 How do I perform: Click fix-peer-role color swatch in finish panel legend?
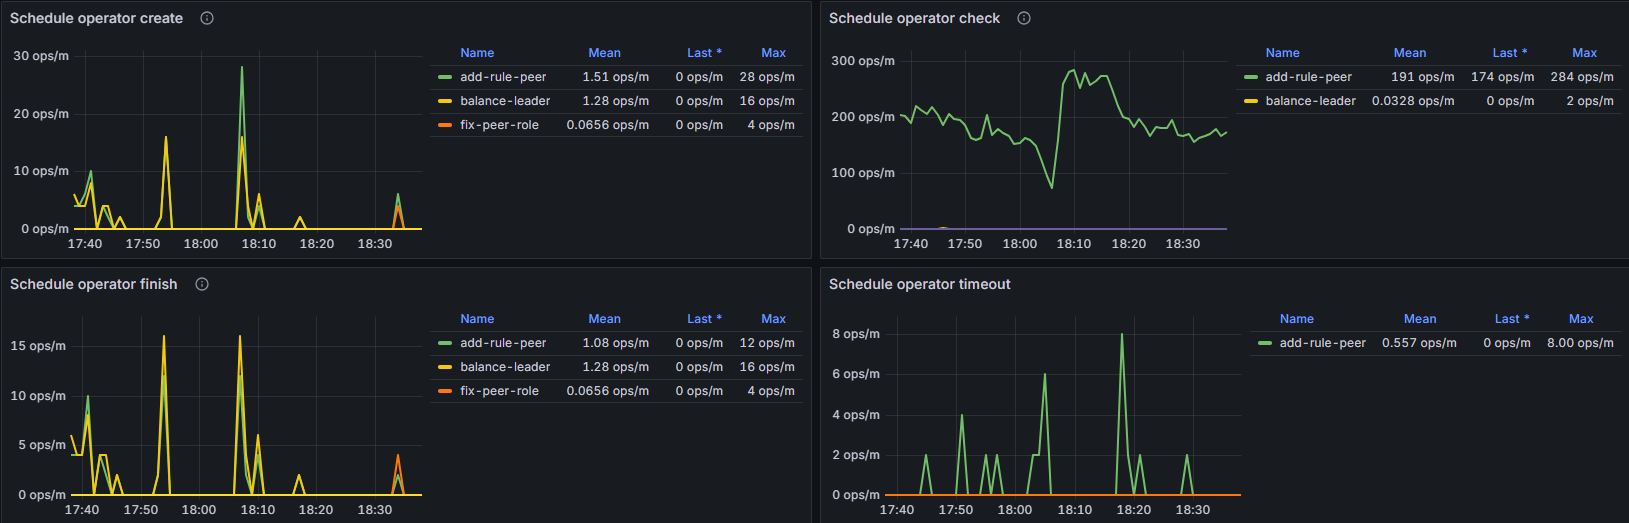445,391
